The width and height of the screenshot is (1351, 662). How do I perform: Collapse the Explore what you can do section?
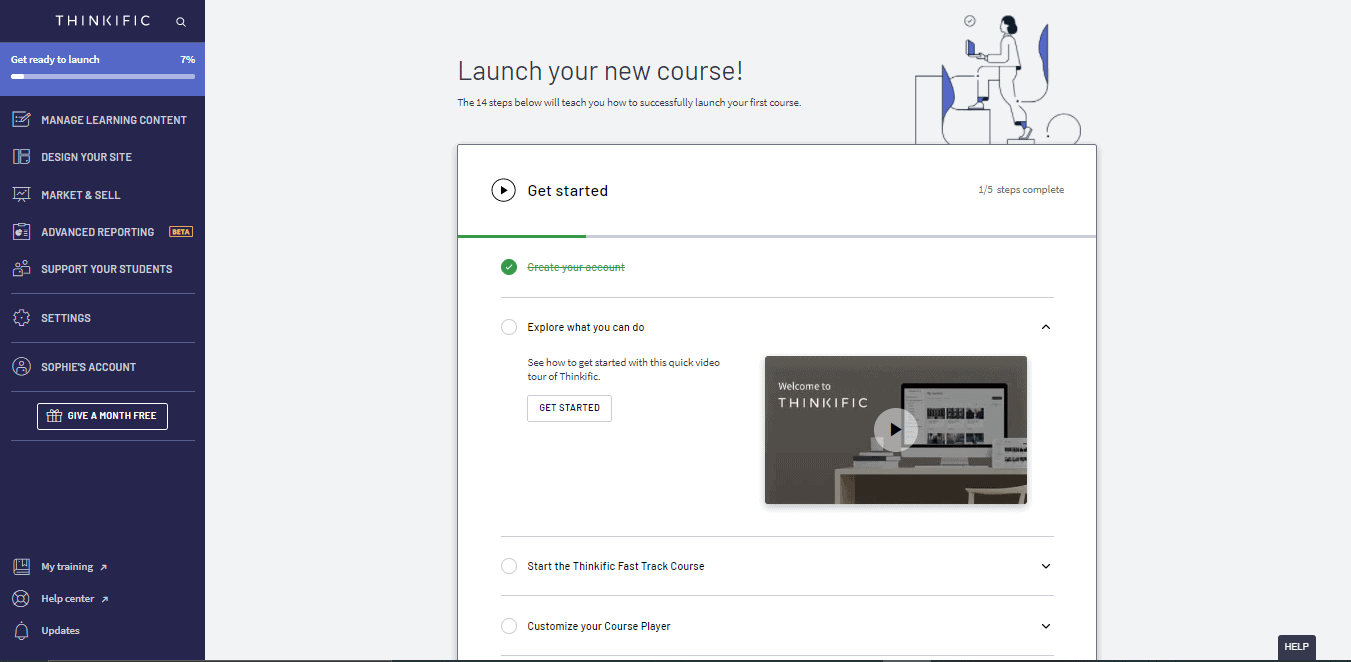pos(1046,327)
